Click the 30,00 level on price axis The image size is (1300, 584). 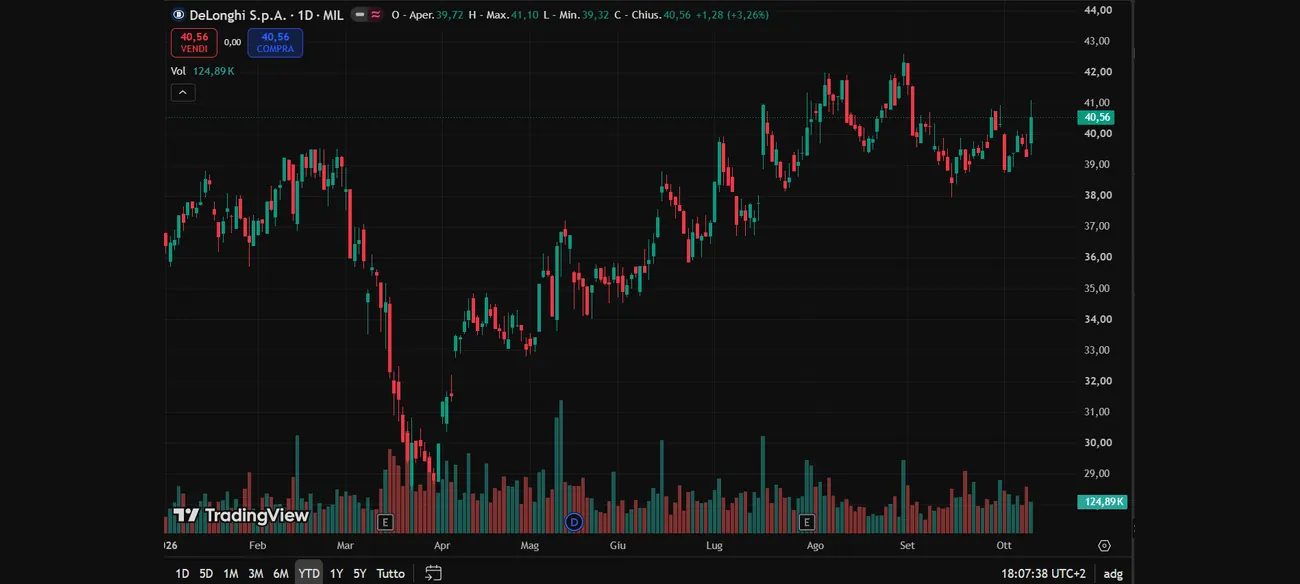(x=1098, y=443)
